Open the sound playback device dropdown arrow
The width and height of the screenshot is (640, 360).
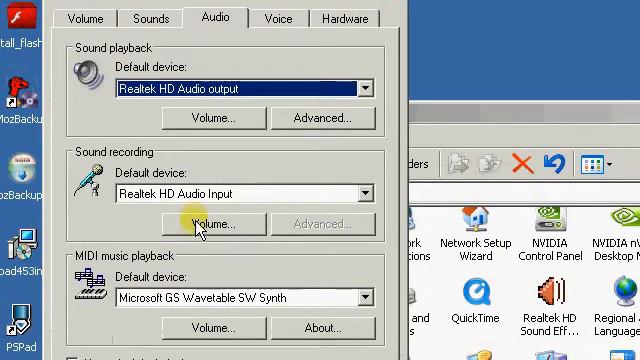366,89
